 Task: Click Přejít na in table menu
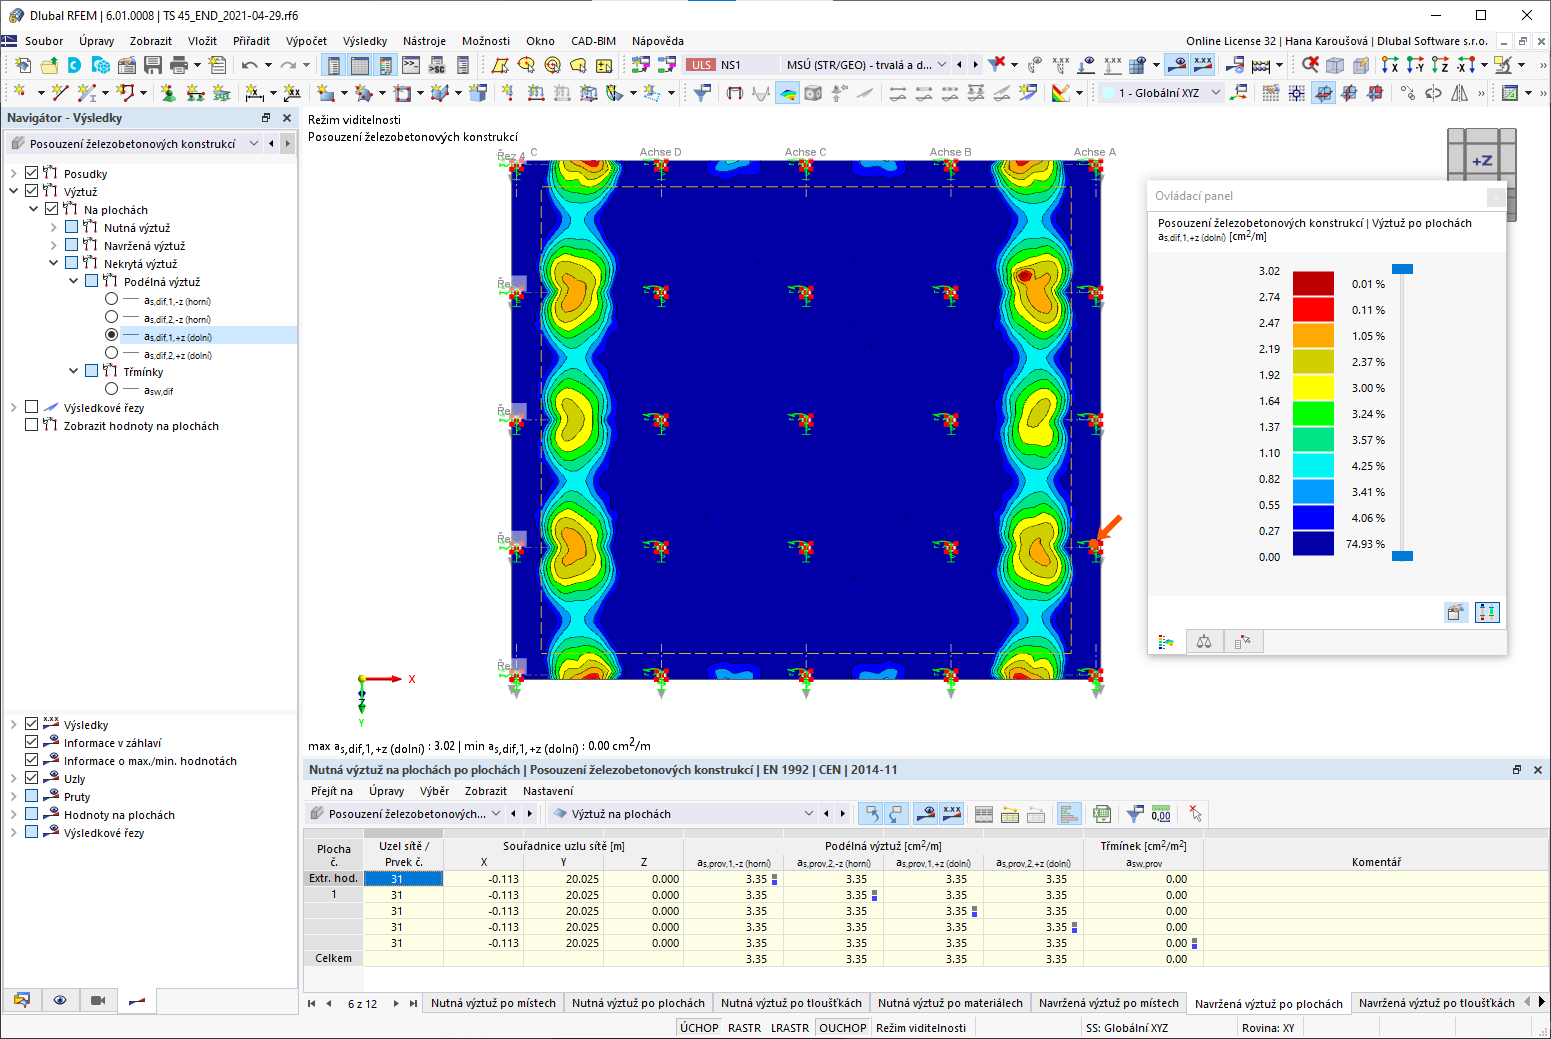click(332, 791)
